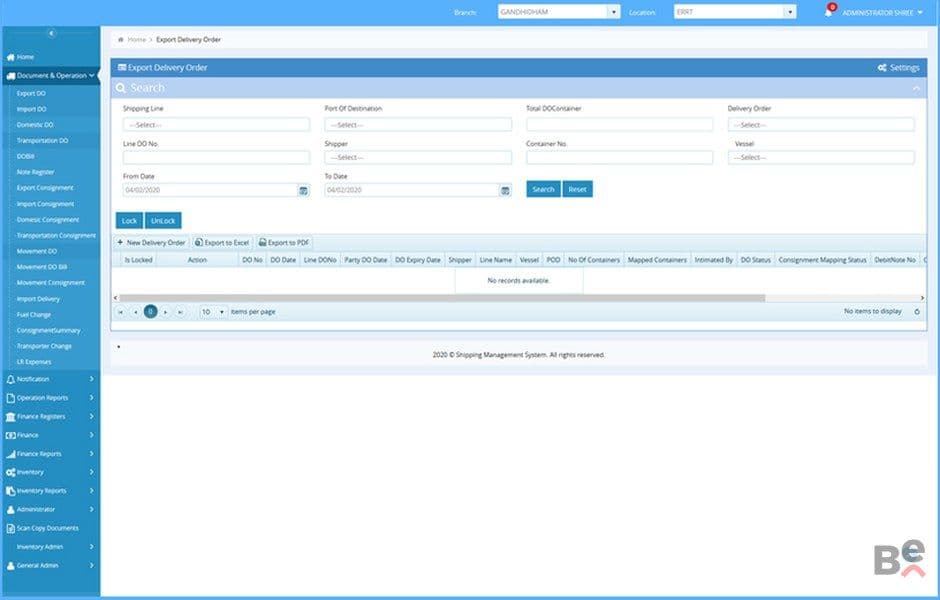
Task: Click the notification bell icon
Action: click(828, 12)
